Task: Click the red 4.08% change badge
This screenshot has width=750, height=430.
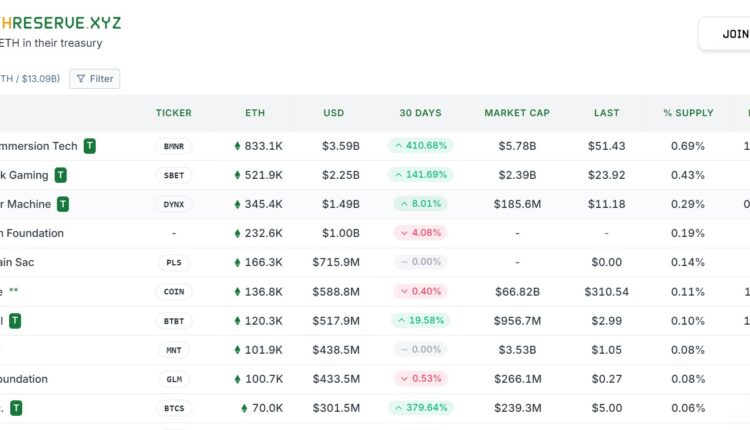Action: coord(420,233)
